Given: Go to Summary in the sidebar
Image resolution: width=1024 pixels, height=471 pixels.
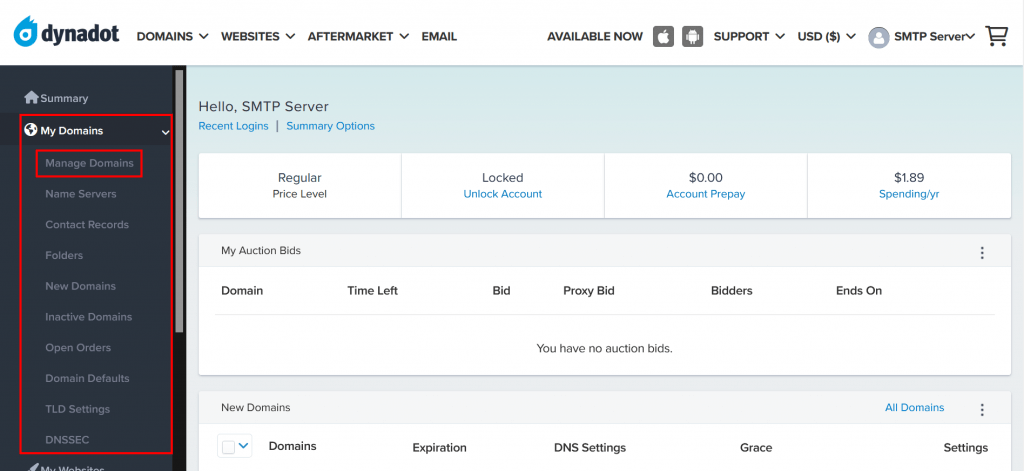Looking at the screenshot, I should point(64,98).
